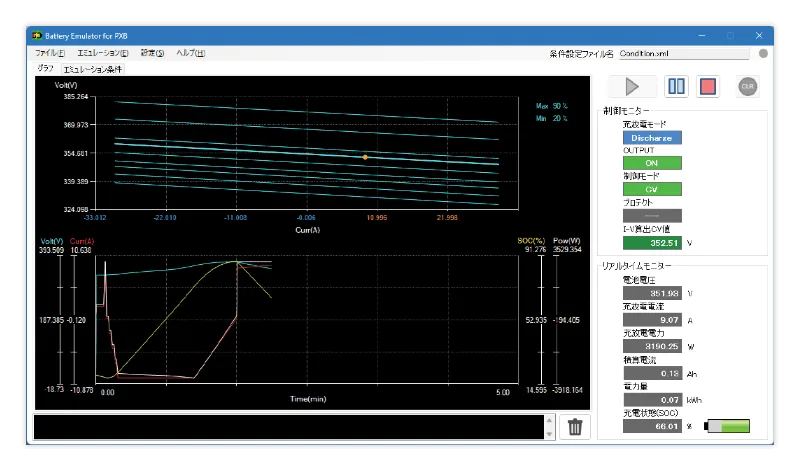Click the I-V calculated CV value 352.51
Screen dimensions: 800x470
(x=652, y=243)
